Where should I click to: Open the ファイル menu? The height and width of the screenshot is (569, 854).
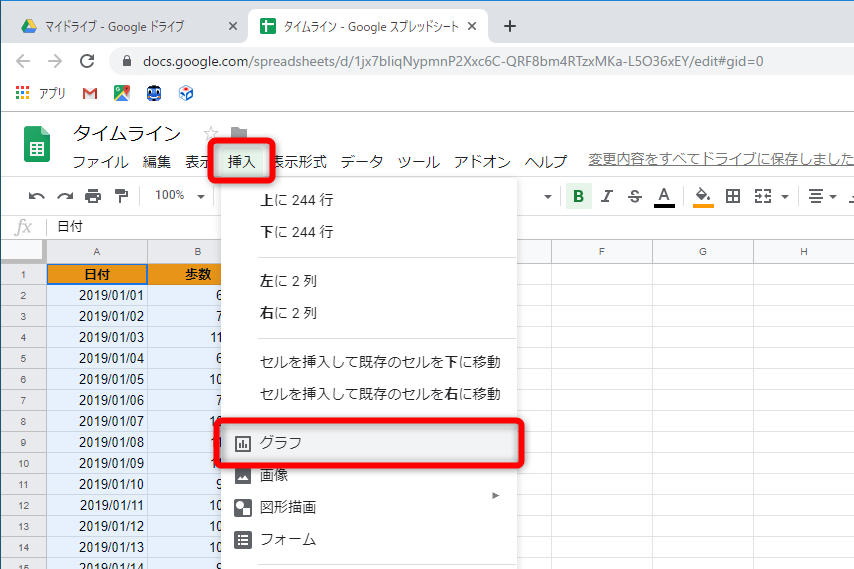(x=101, y=162)
